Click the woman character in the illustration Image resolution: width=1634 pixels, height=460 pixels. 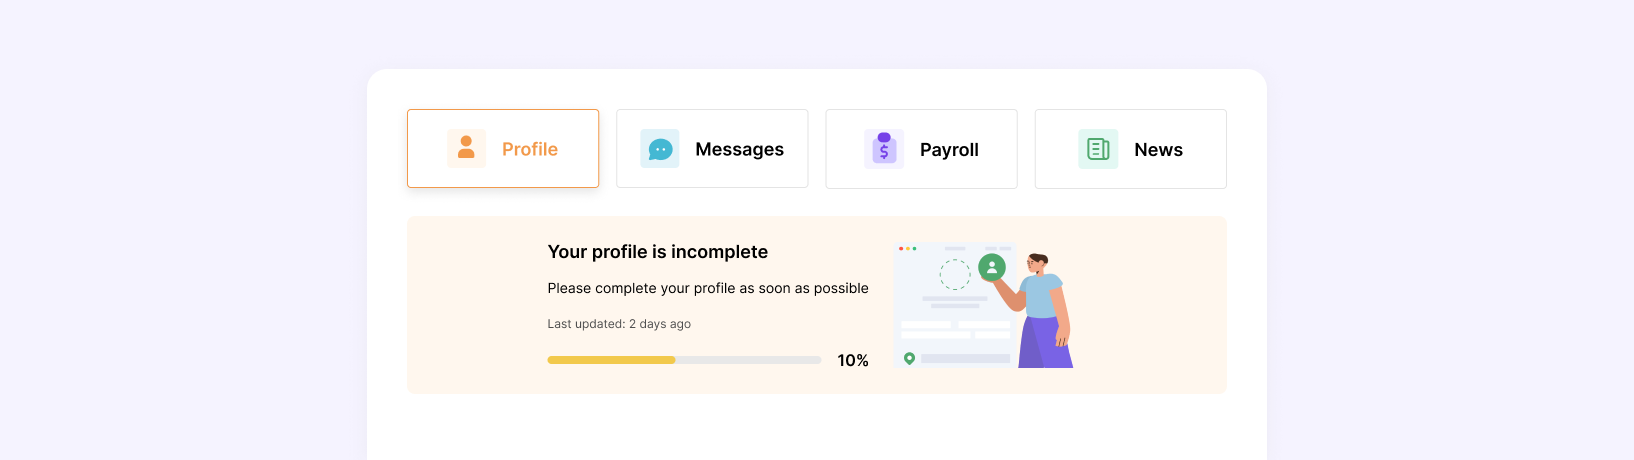(x=1044, y=312)
